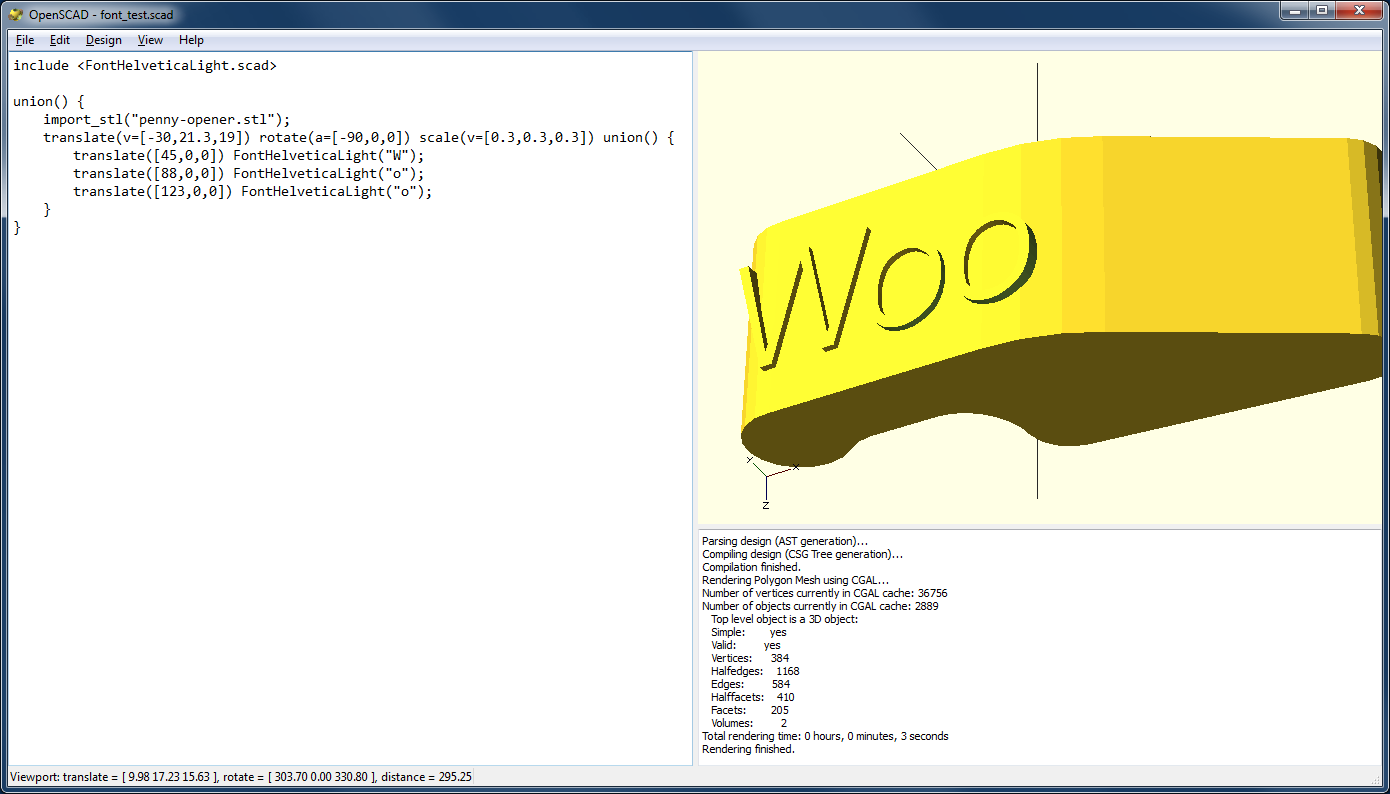Viewport: 1390px width, 794px height.
Task: Click the translate([123,0,0]) code line
Action: coord(253,191)
